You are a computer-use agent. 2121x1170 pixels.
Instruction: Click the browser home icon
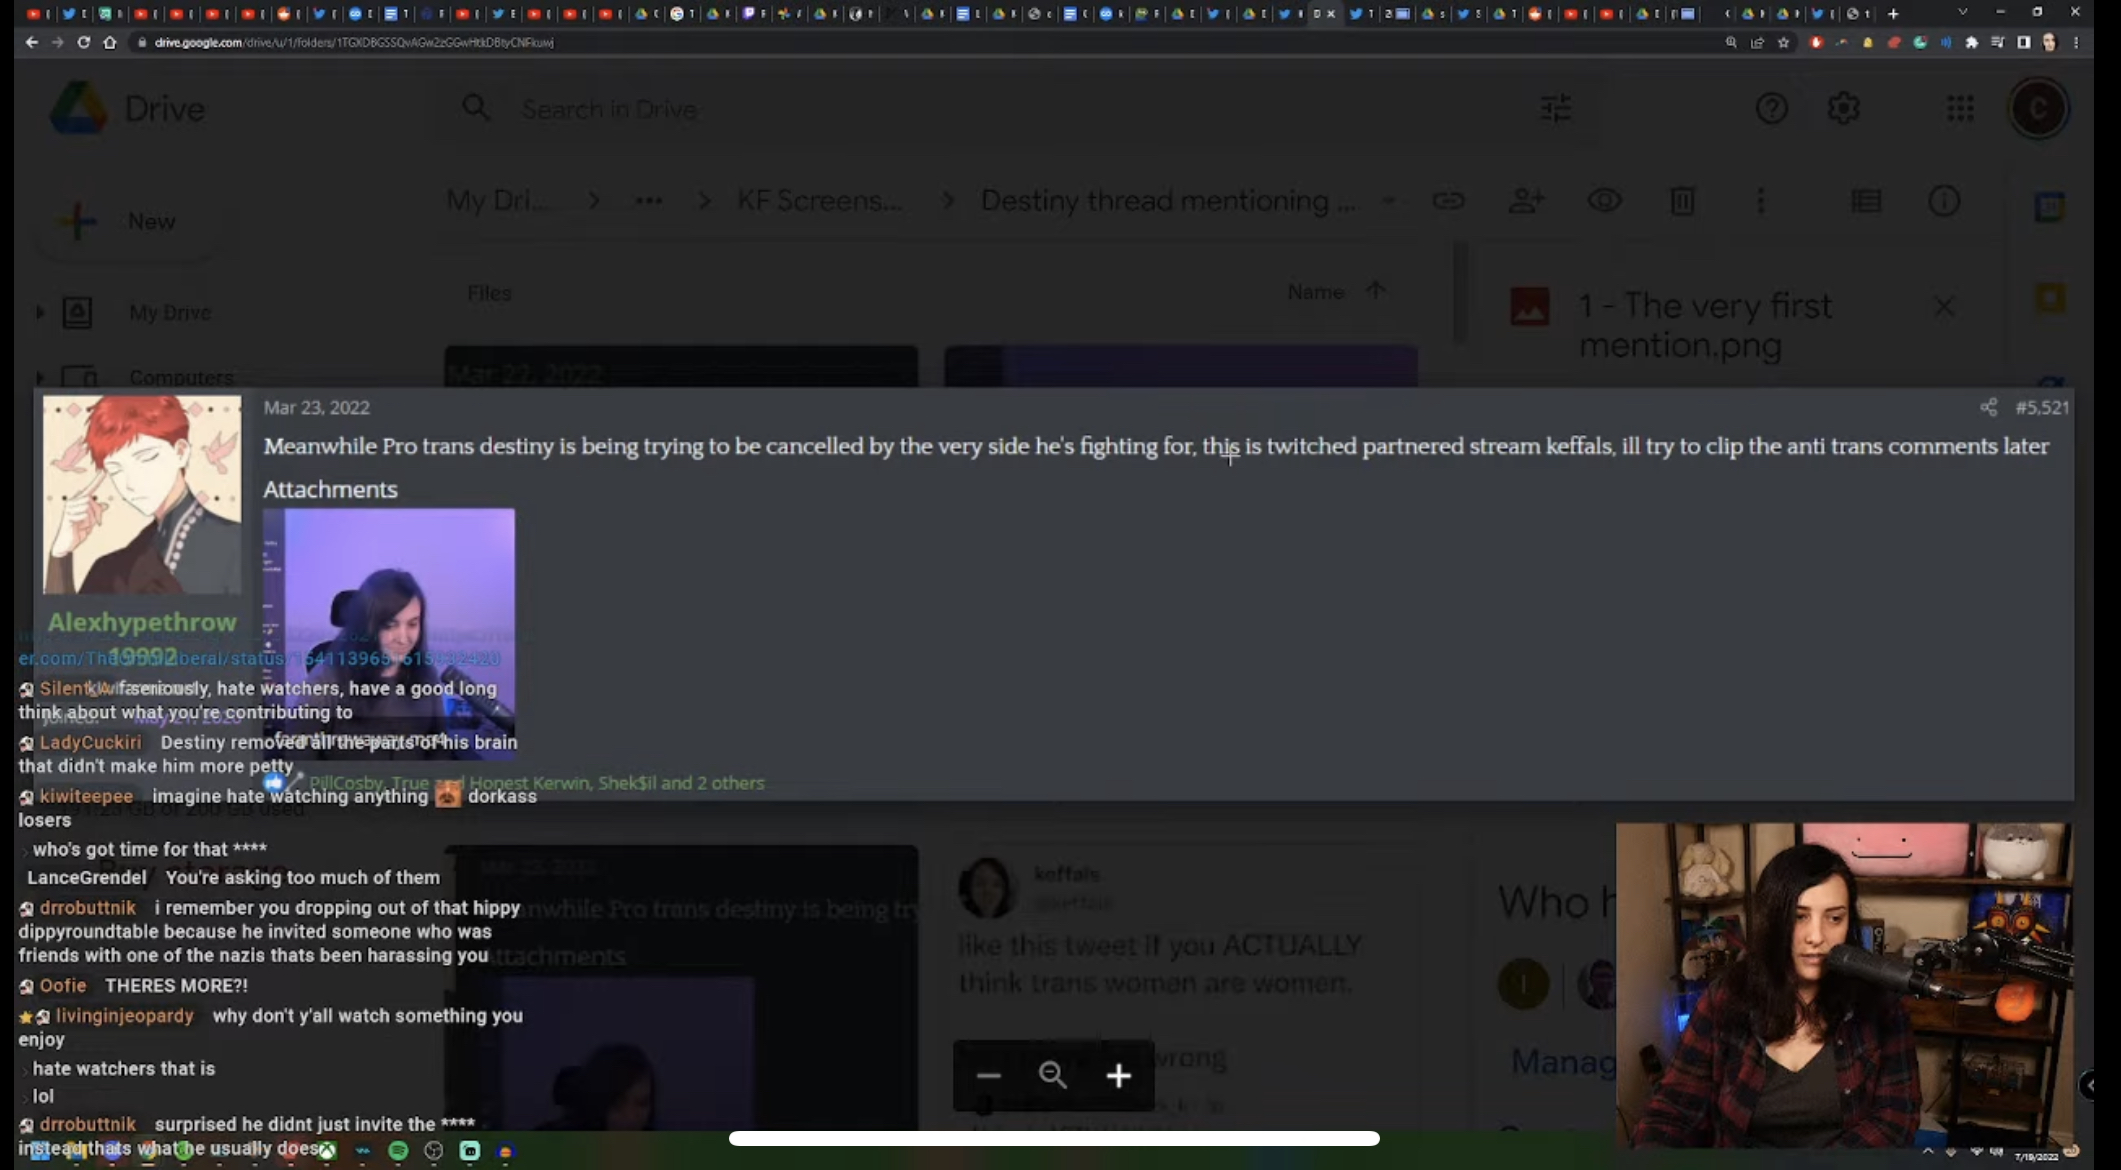(x=110, y=42)
